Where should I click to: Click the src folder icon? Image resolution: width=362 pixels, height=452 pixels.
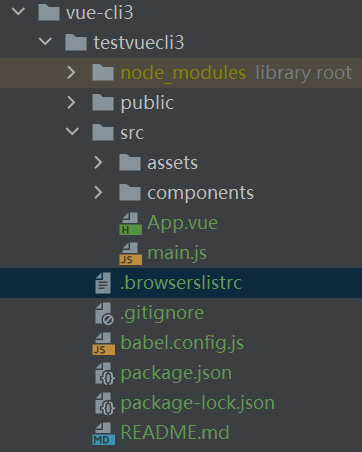point(103,132)
